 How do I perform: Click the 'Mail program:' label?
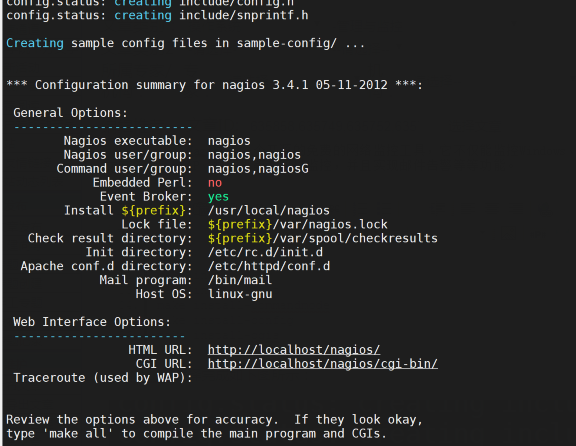tap(146, 280)
